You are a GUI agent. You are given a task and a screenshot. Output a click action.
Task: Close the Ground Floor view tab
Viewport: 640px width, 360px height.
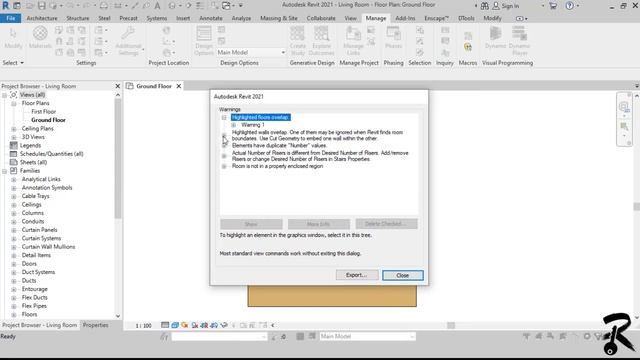(179, 86)
